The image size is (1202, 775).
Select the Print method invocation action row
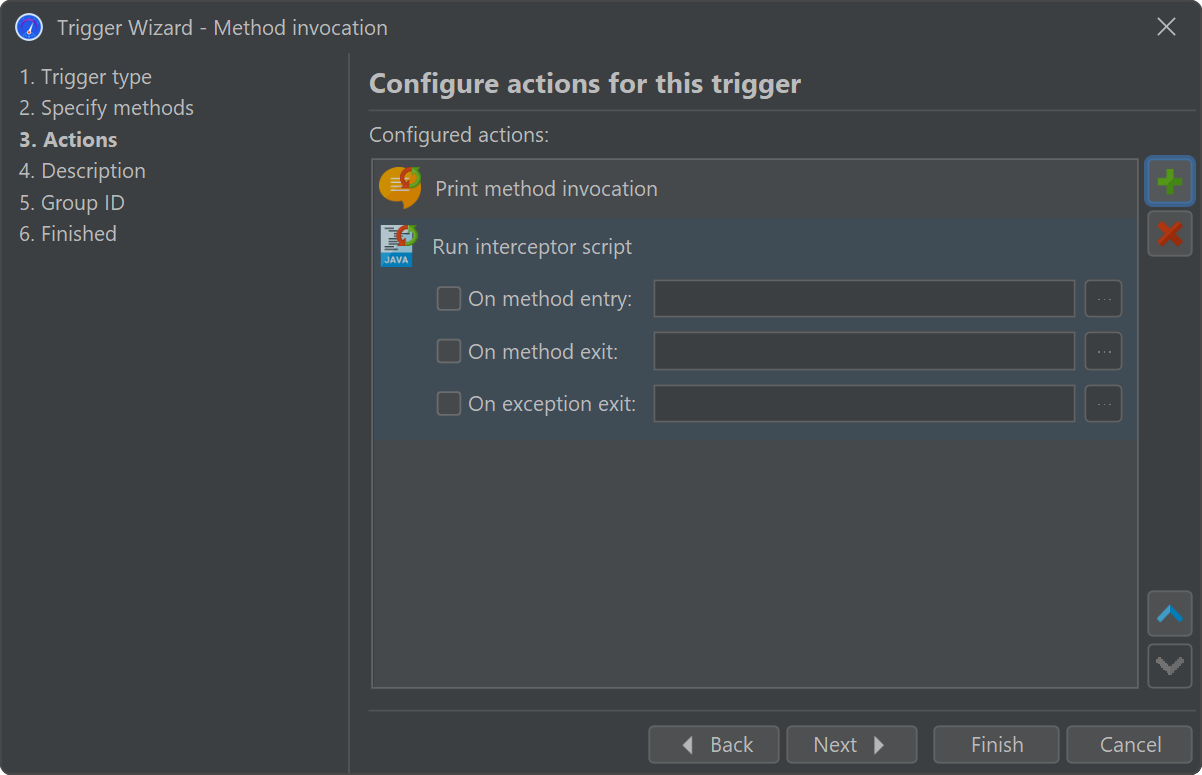pos(700,189)
